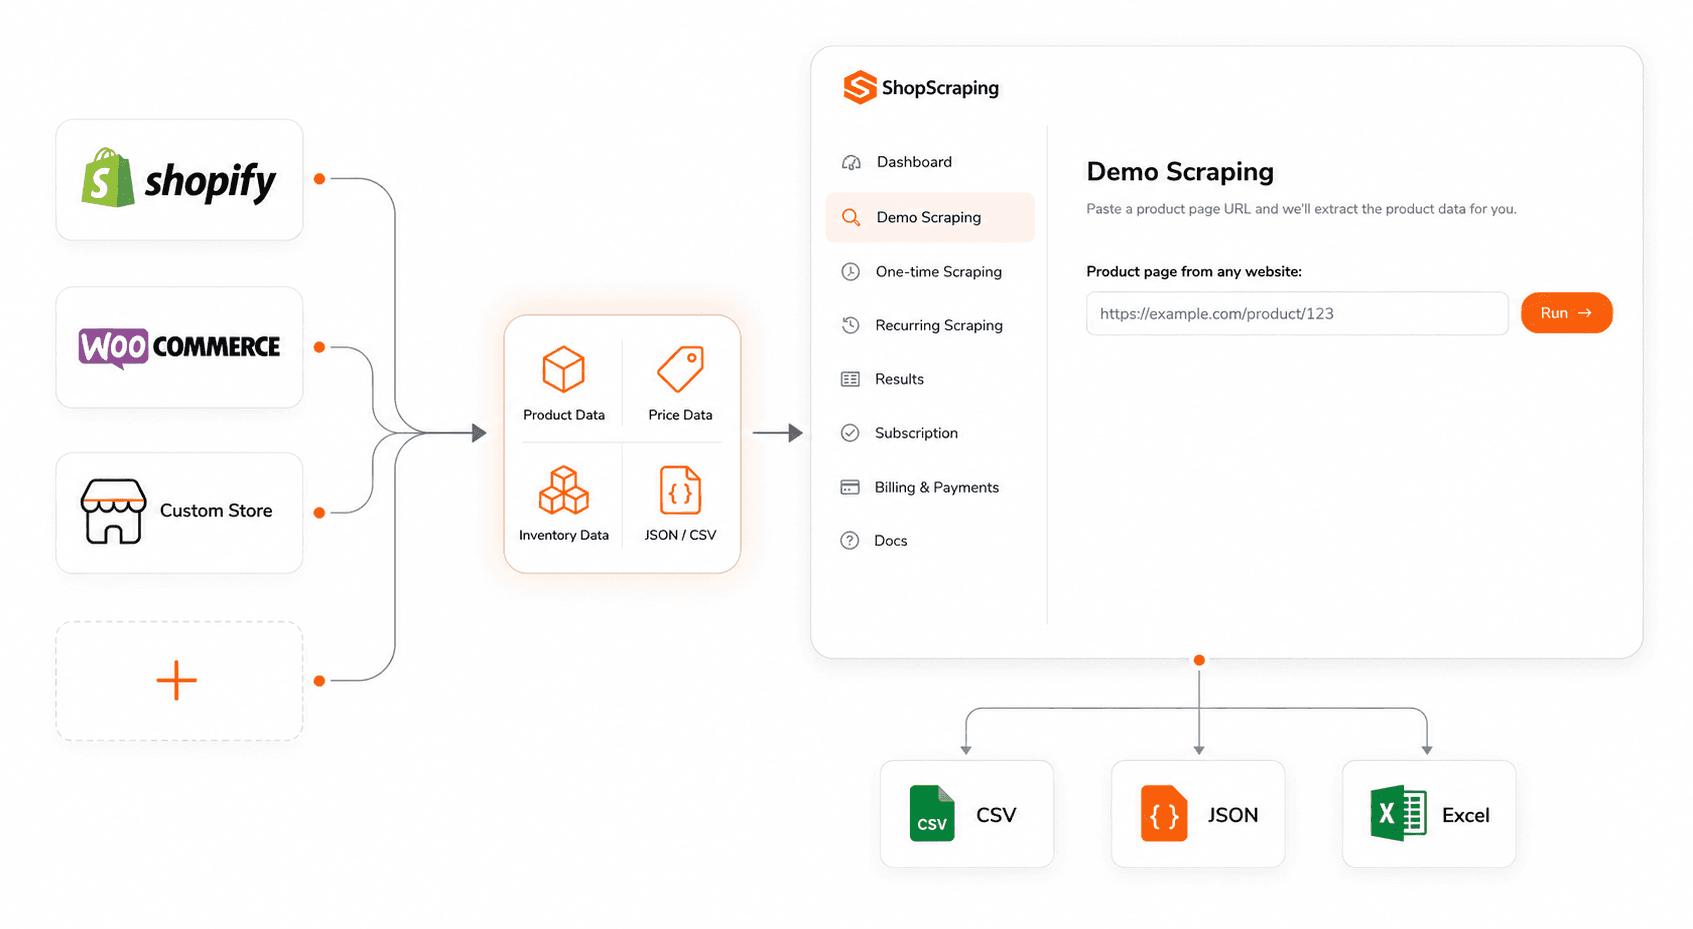Click the Excel export label
The width and height of the screenshot is (1693, 929).
click(1466, 815)
